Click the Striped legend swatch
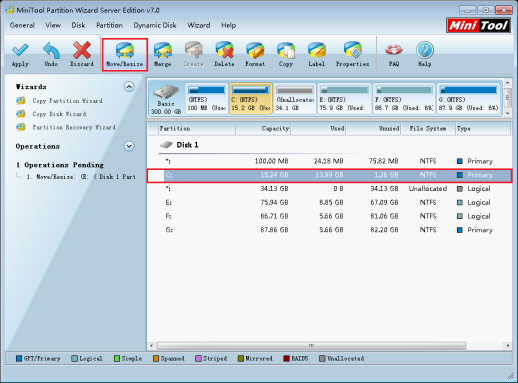 tap(198, 359)
